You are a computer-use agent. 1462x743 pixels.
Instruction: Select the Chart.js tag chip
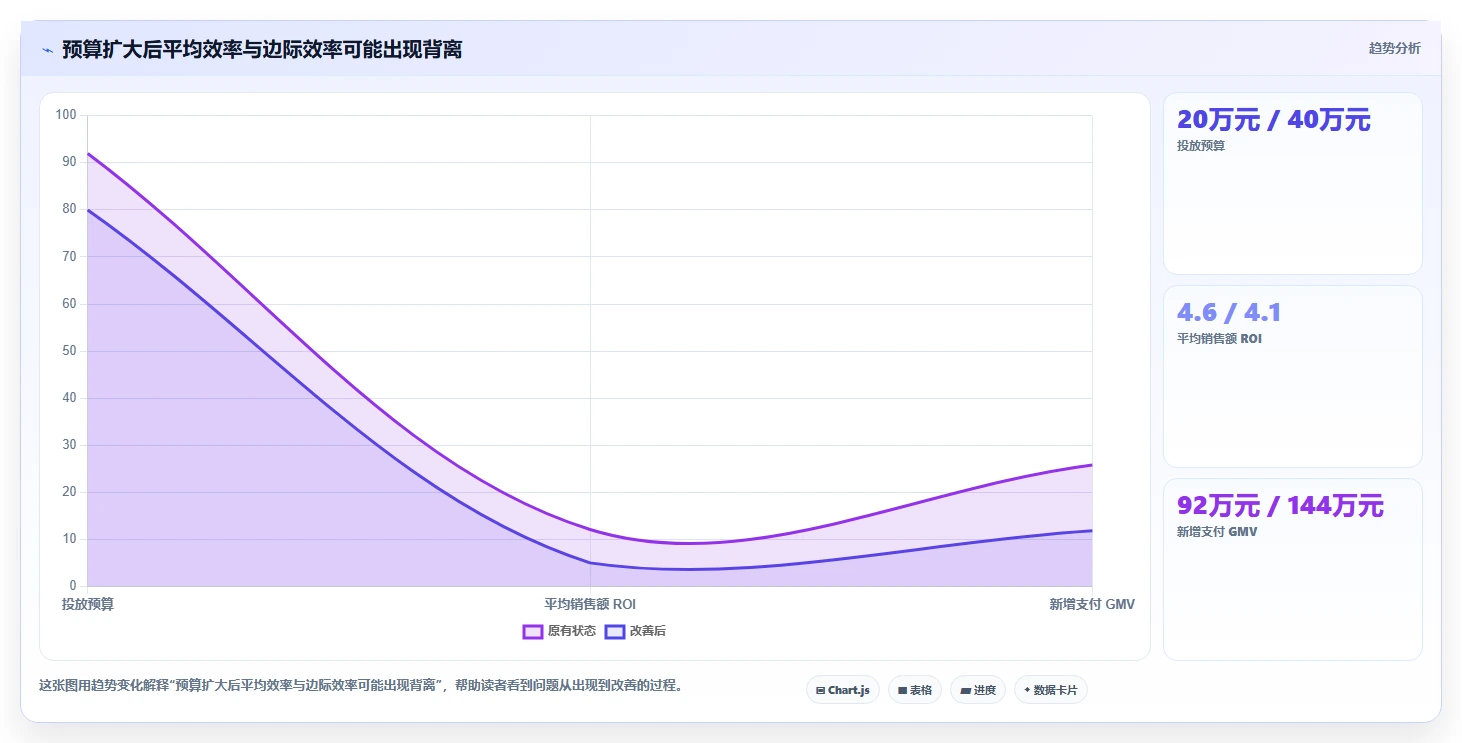843,690
